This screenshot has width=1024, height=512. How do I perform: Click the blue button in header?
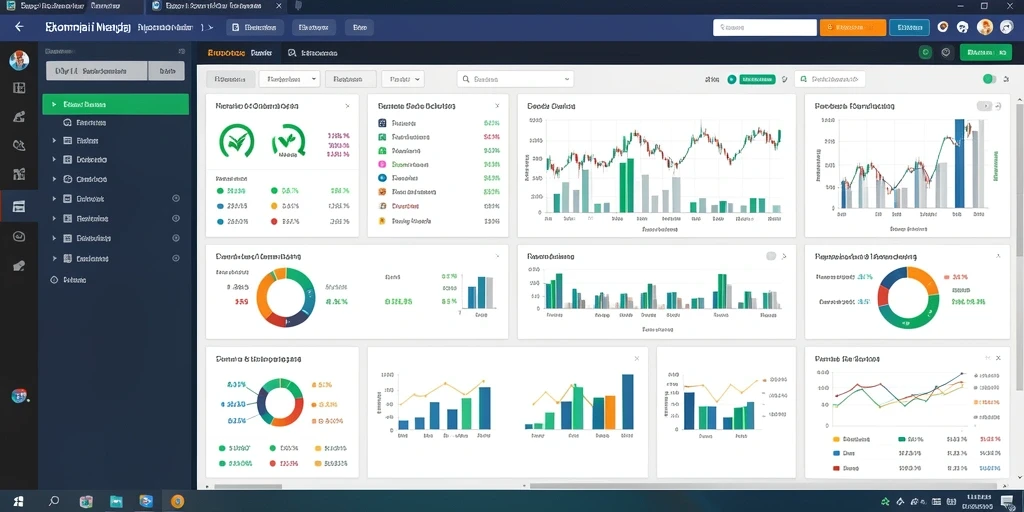[909, 27]
